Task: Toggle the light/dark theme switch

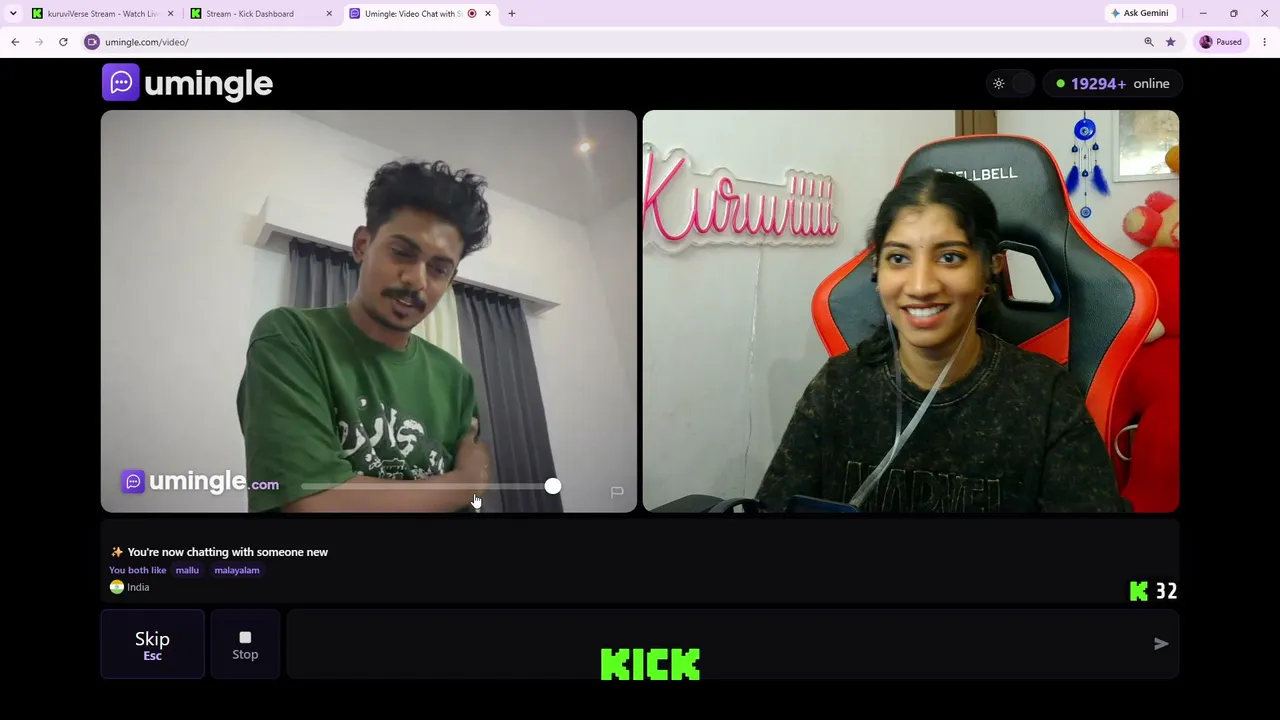Action: (x=1010, y=84)
